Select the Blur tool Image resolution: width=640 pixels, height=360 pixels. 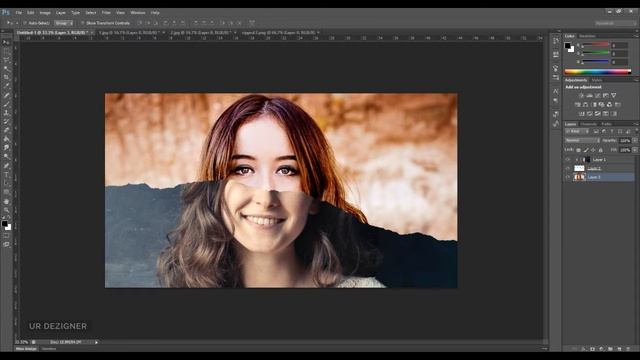coord(6,147)
